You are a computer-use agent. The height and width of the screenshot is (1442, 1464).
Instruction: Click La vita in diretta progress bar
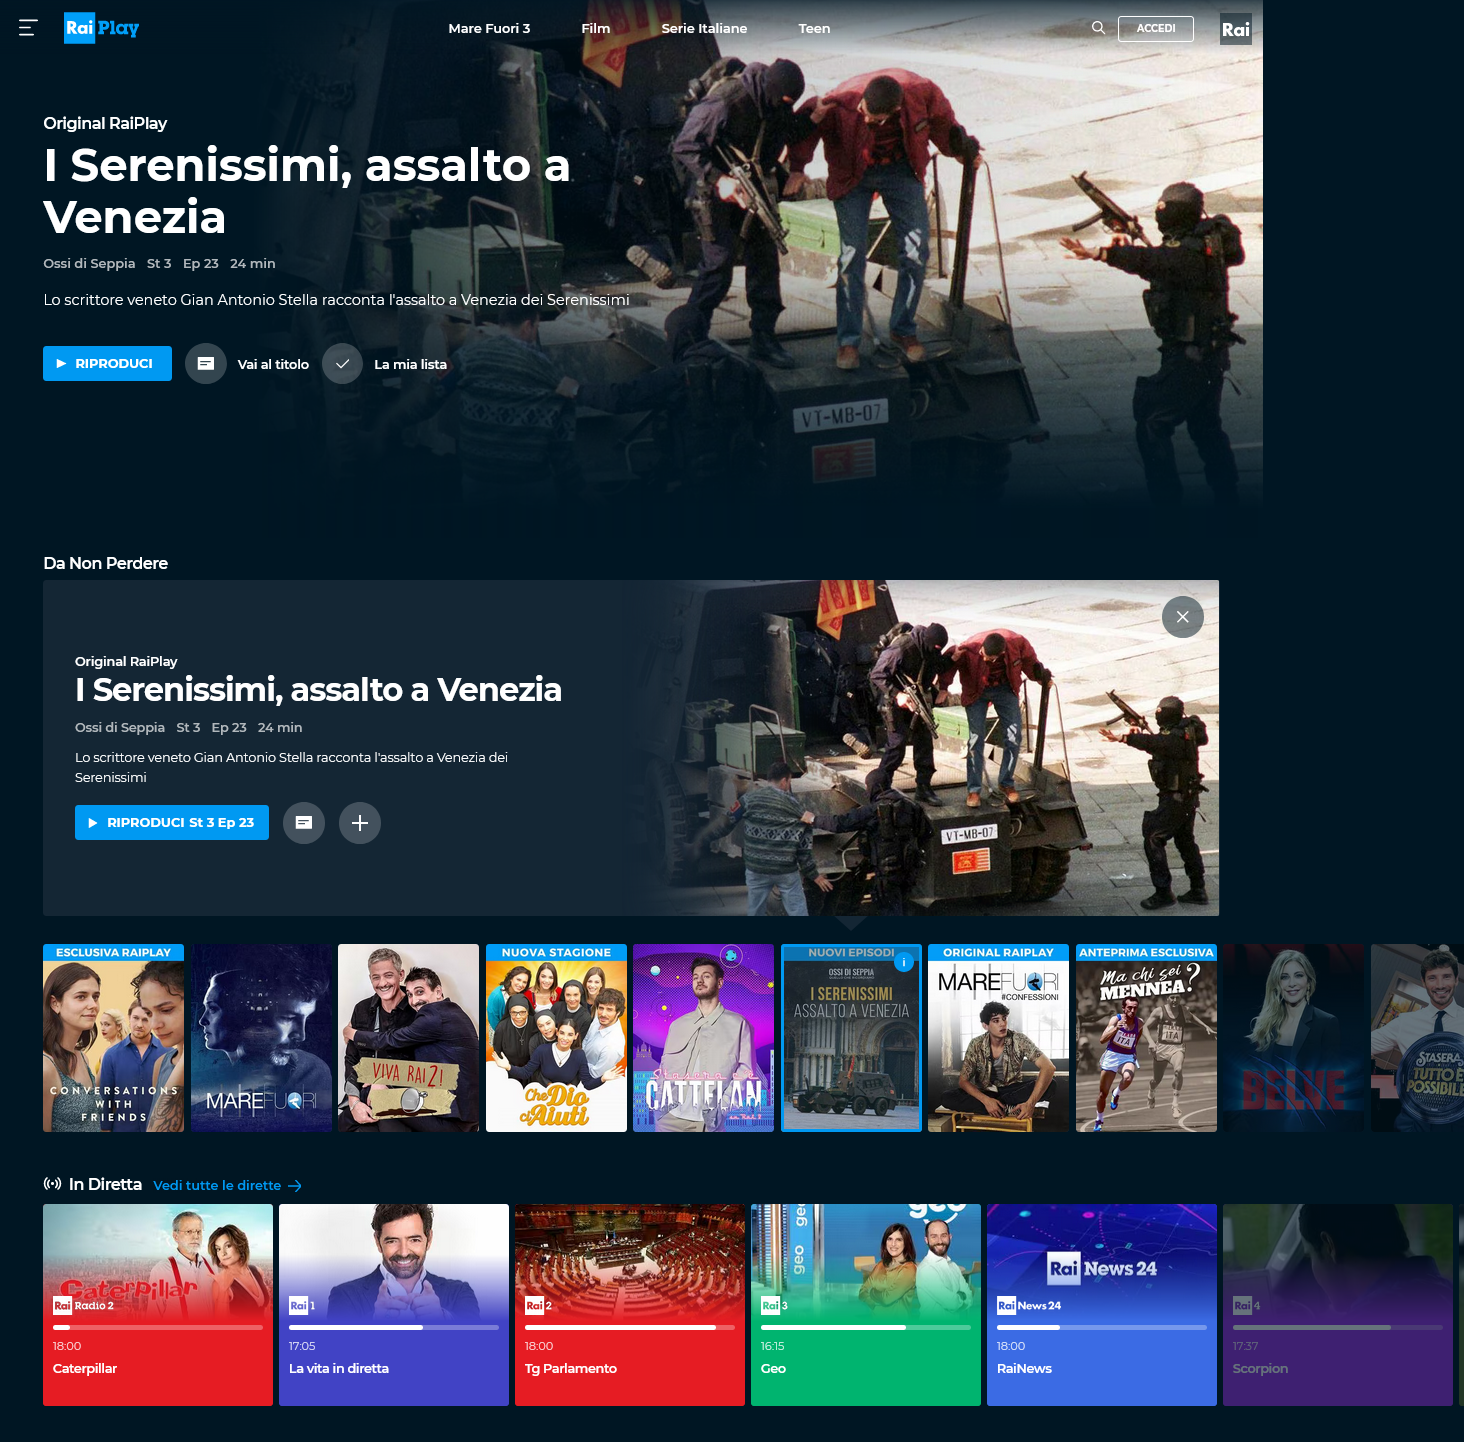[x=394, y=1327]
